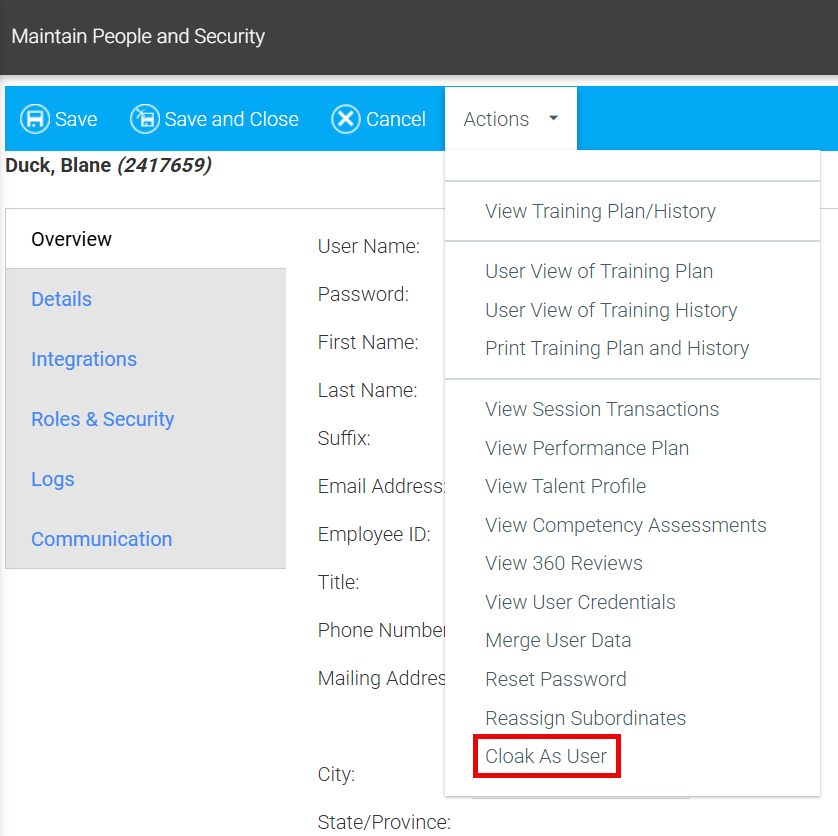Switch to the Details tab

tap(61, 299)
